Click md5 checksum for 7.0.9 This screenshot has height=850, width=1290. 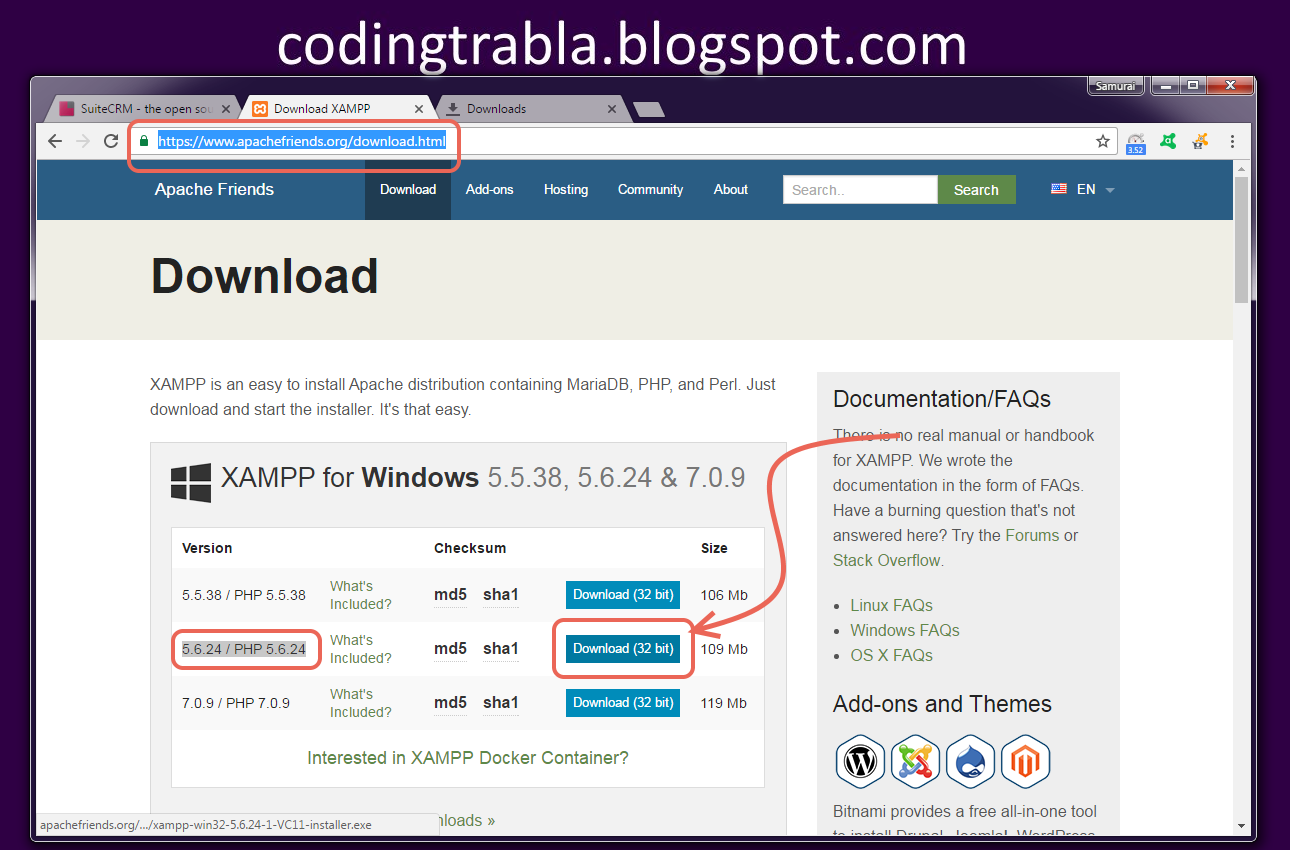pos(450,703)
